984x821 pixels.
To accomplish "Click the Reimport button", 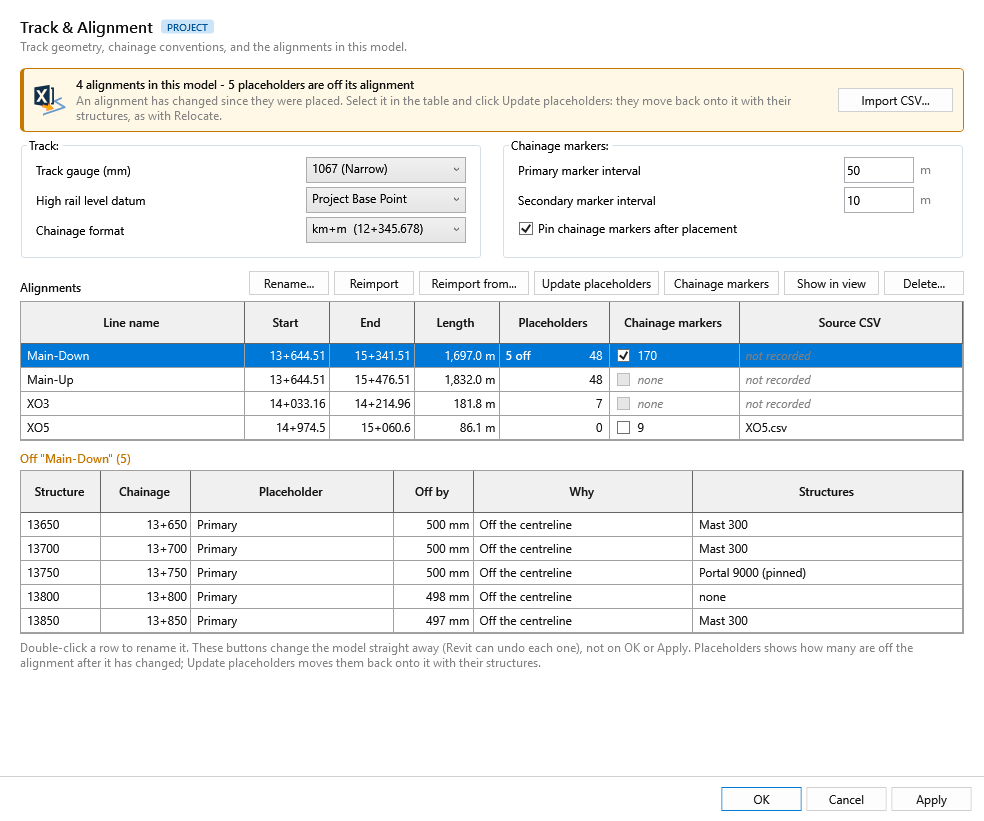I will pyautogui.click(x=374, y=284).
